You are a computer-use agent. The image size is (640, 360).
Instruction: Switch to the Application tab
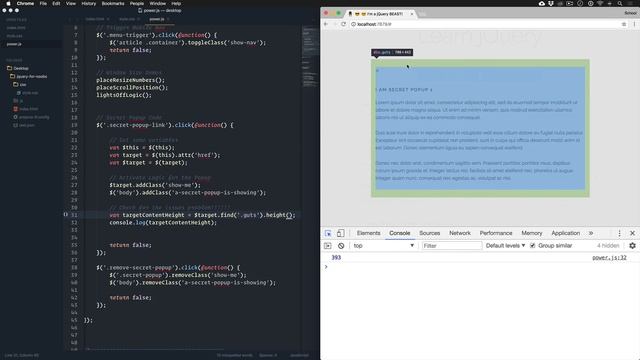point(566,233)
